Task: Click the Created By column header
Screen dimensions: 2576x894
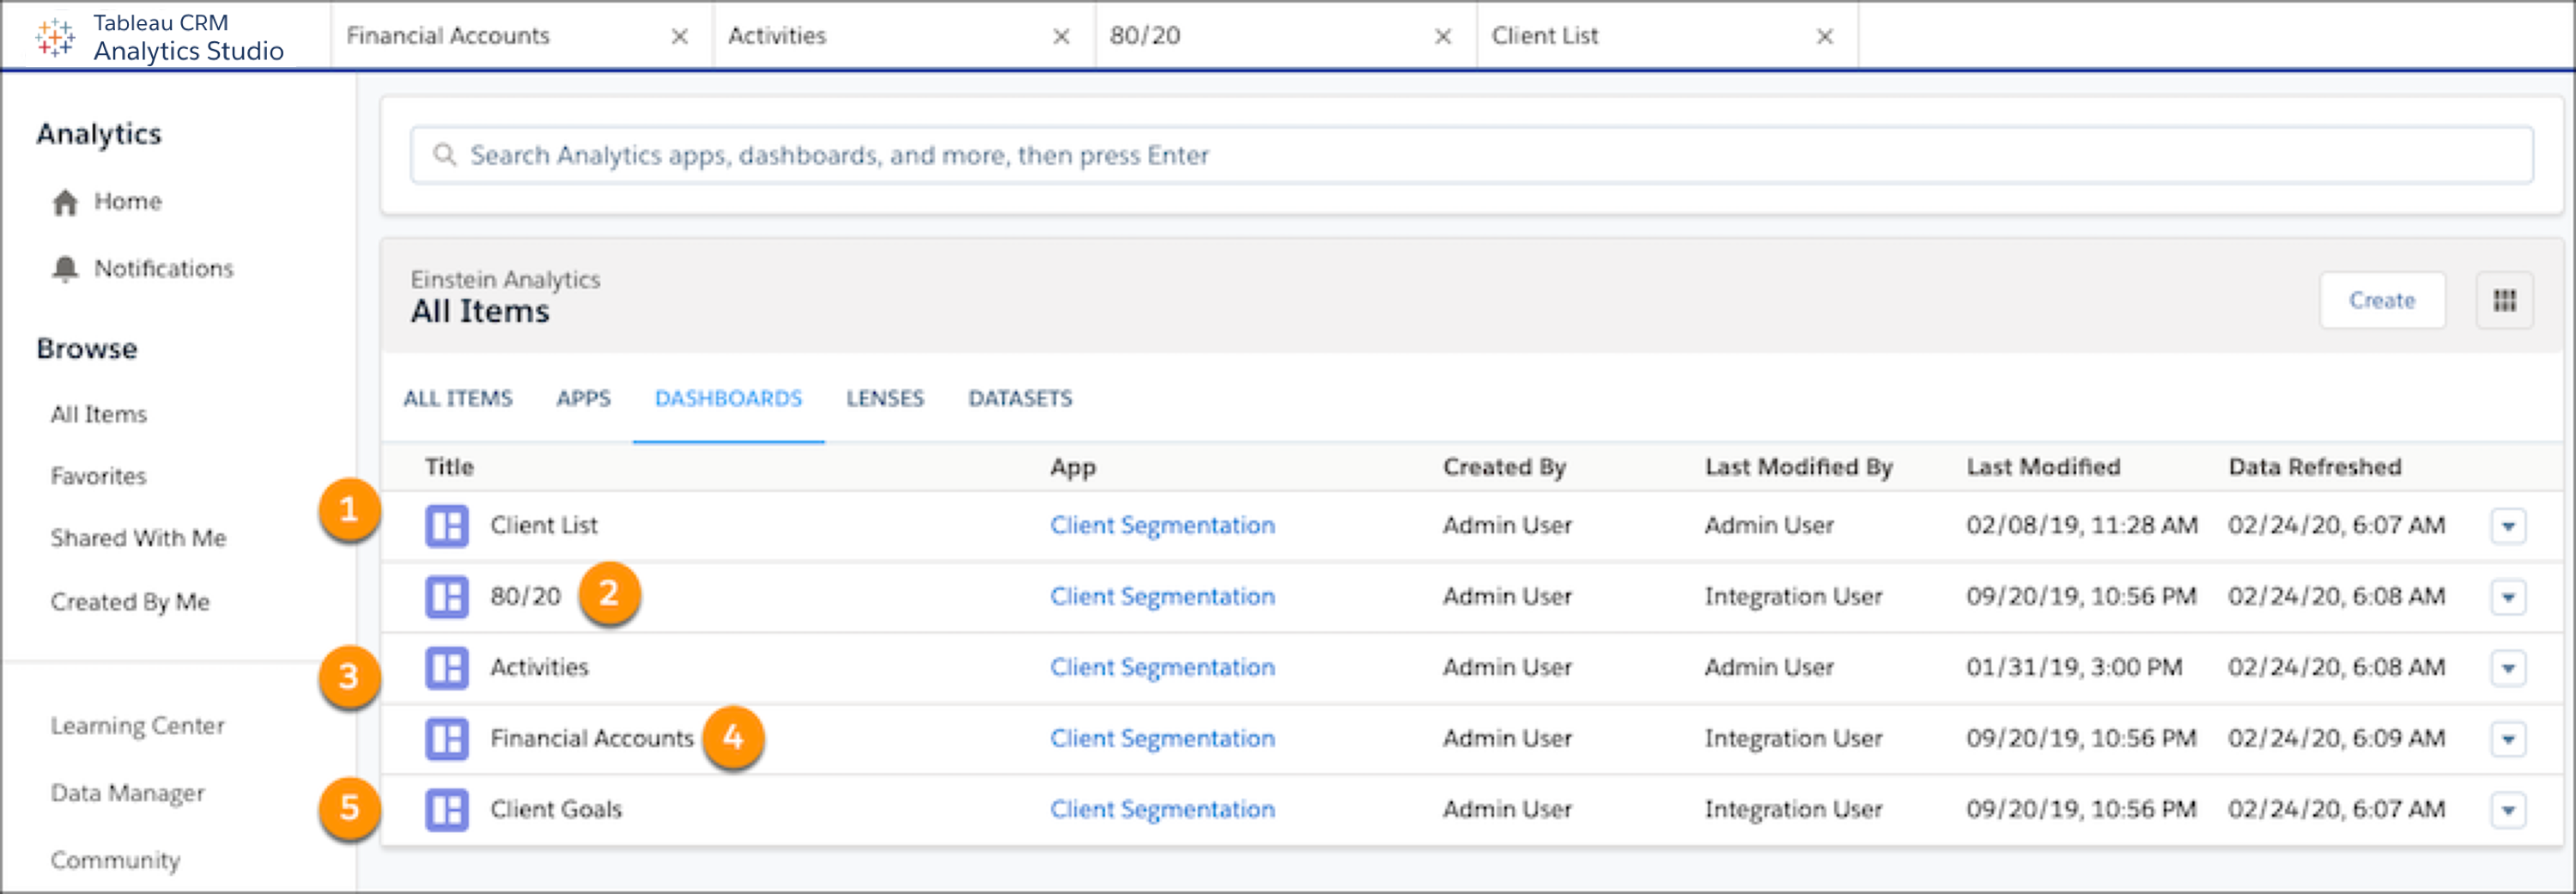Action: coord(1504,467)
